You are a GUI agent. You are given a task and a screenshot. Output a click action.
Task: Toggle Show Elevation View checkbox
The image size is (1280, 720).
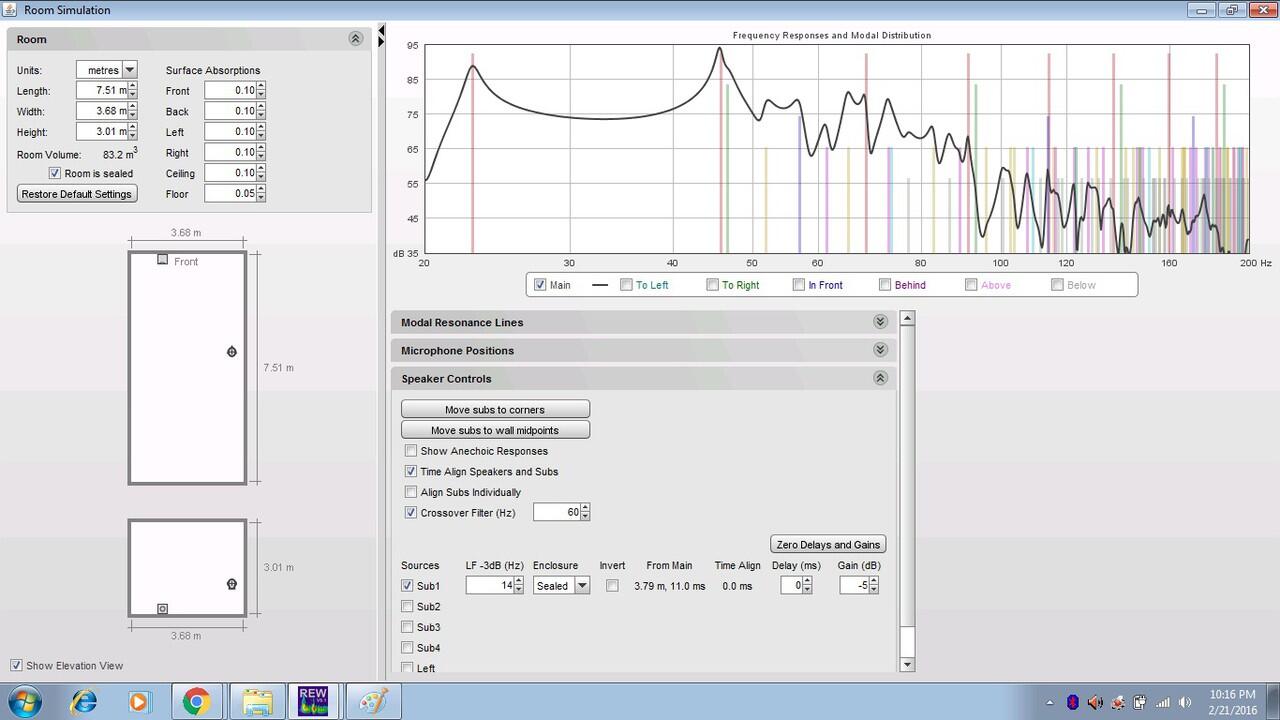[16, 666]
